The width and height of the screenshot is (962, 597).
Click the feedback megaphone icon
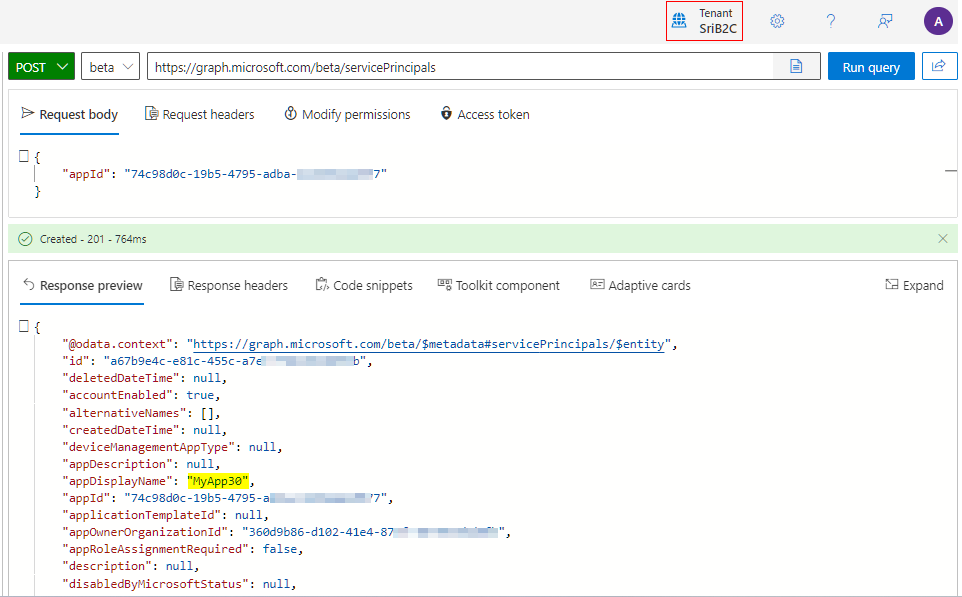click(884, 20)
